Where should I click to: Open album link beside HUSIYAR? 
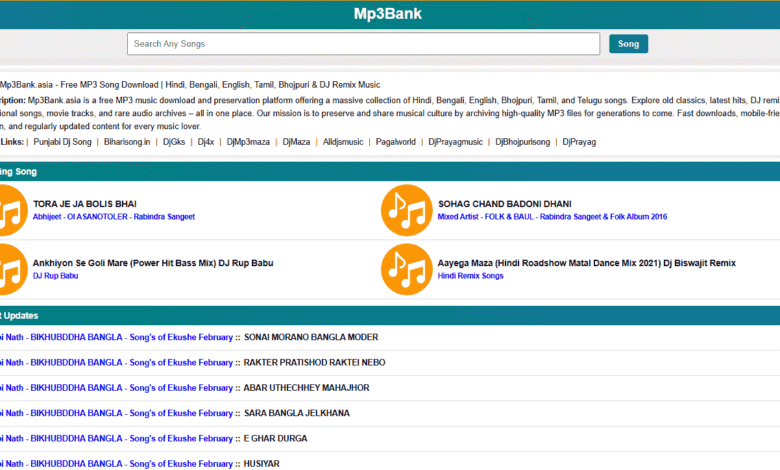click(x=116, y=464)
